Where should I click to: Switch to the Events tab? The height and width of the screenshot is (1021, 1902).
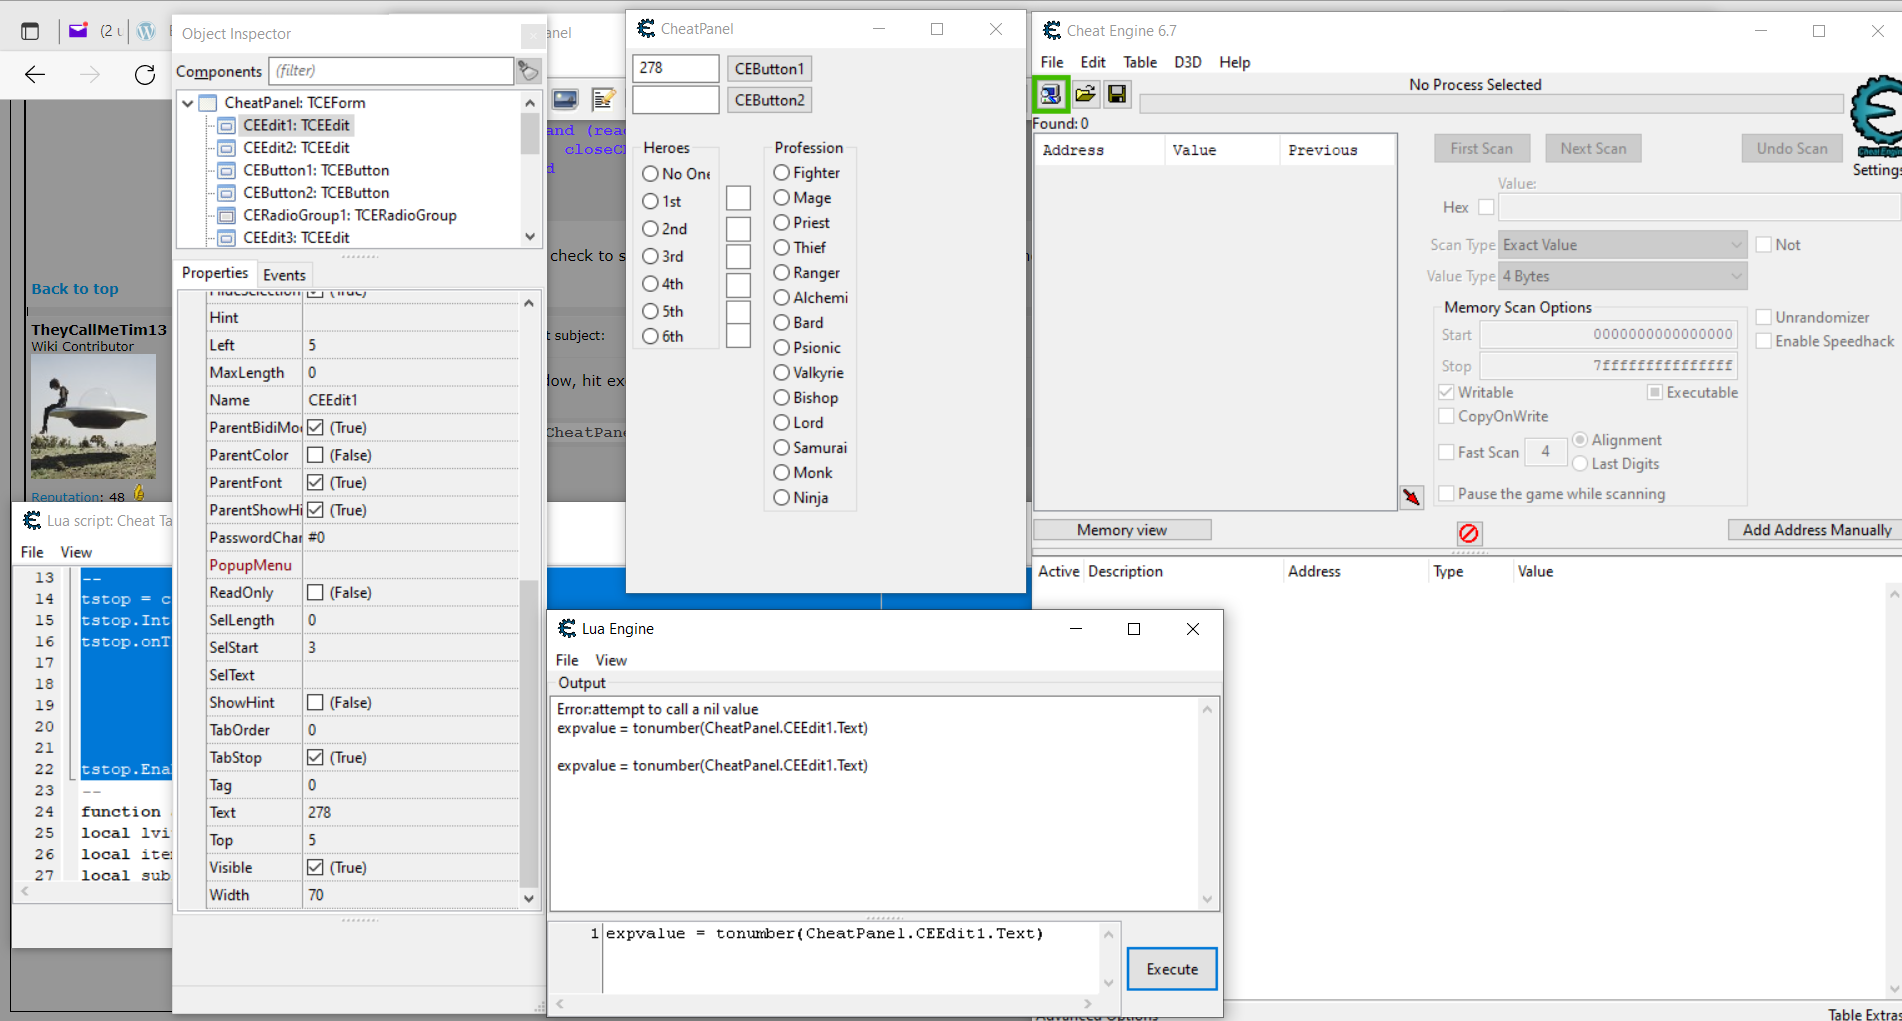point(284,275)
